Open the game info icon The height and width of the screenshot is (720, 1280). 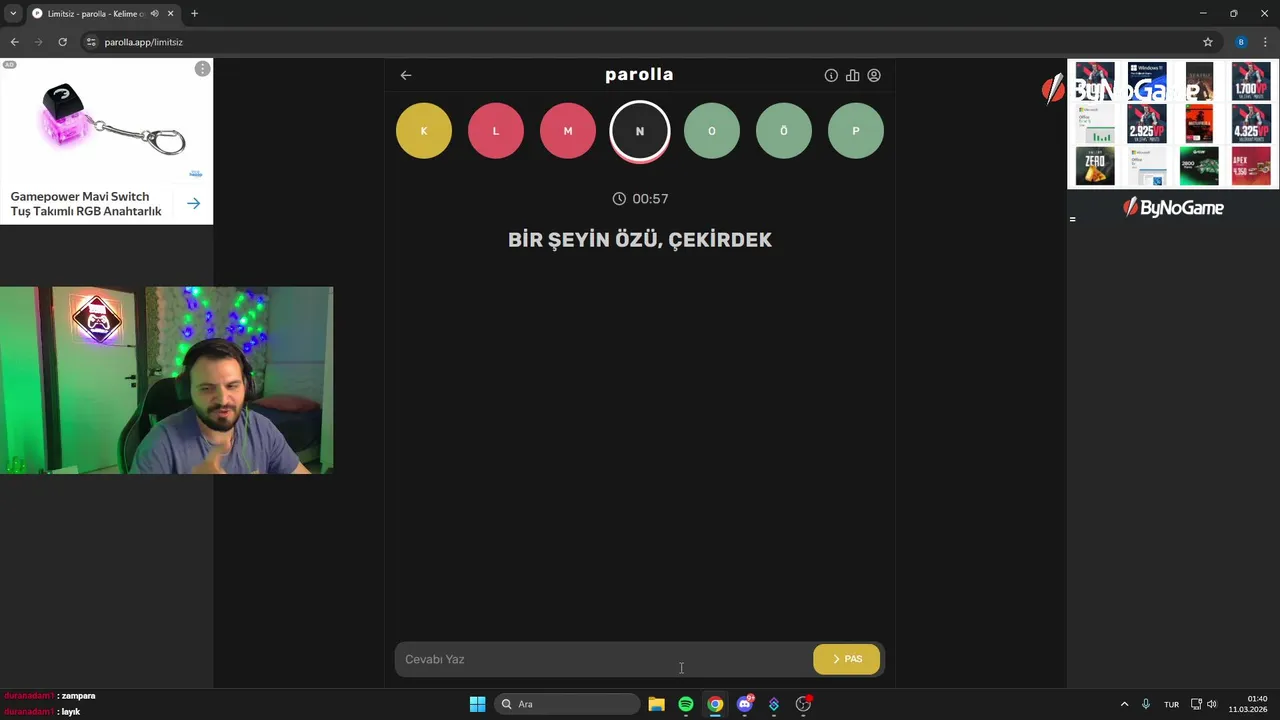click(x=831, y=75)
